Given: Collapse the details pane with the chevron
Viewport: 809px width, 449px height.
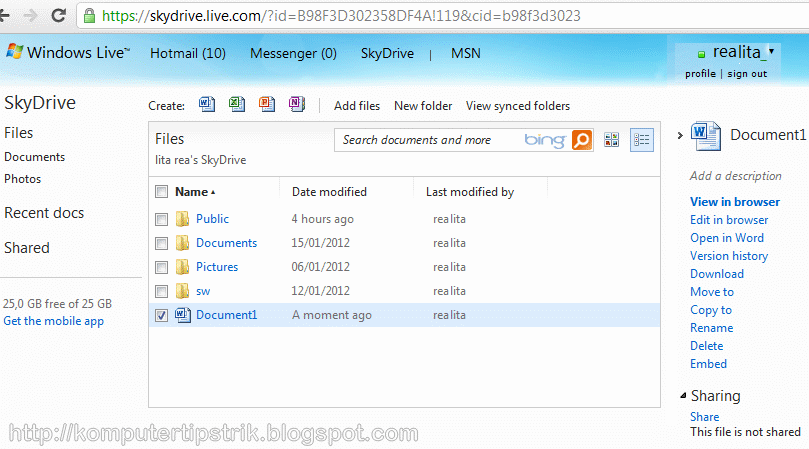Looking at the screenshot, I should click(680, 135).
